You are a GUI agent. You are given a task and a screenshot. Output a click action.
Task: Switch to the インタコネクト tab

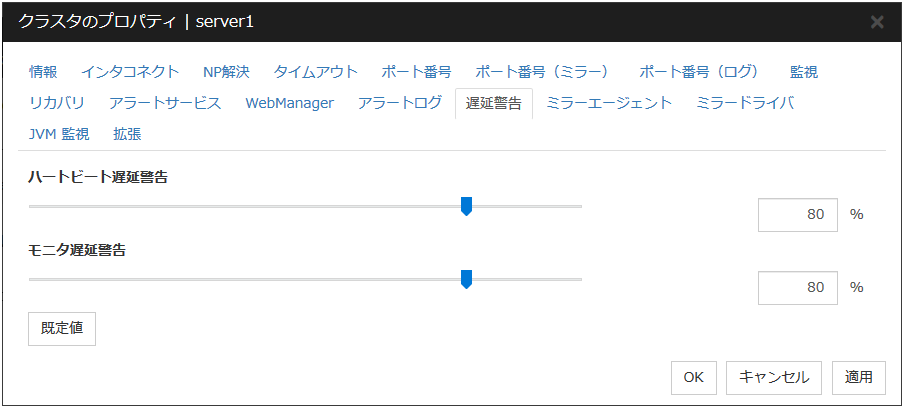(x=130, y=72)
